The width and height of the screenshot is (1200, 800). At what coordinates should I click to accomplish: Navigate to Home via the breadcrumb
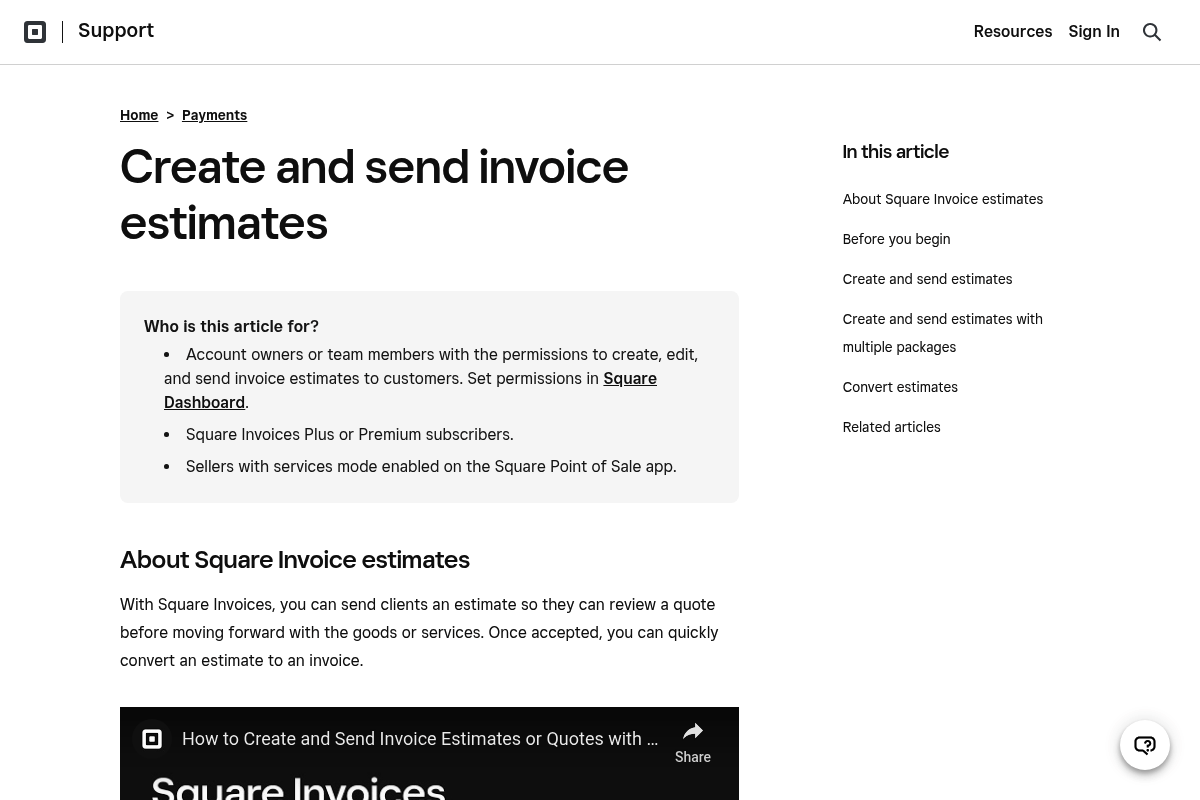[x=139, y=115]
